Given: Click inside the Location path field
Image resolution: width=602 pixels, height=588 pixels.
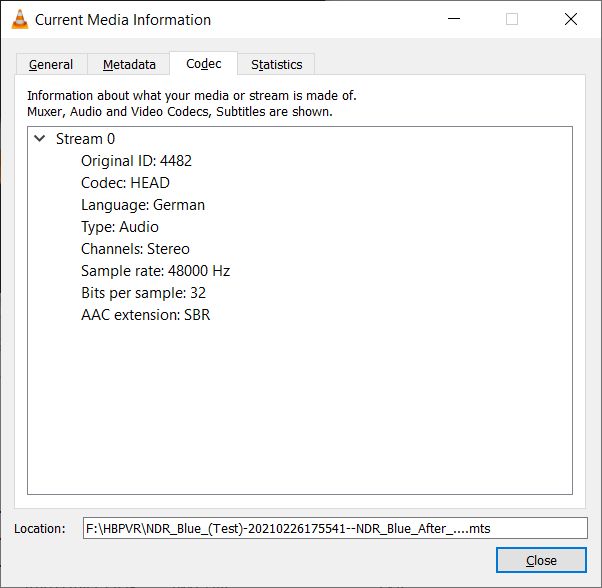Looking at the screenshot, I should pos(336,528).
